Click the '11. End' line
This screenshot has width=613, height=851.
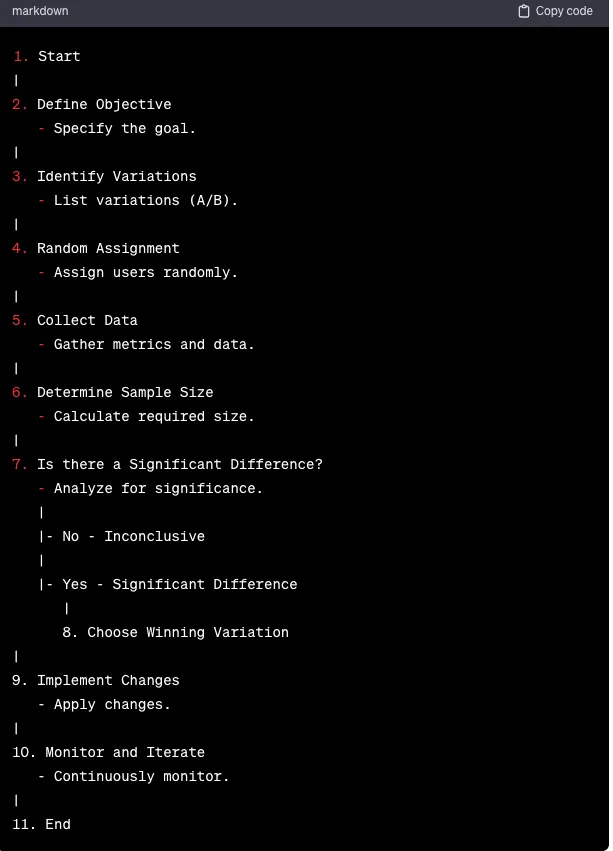[41, 824]
